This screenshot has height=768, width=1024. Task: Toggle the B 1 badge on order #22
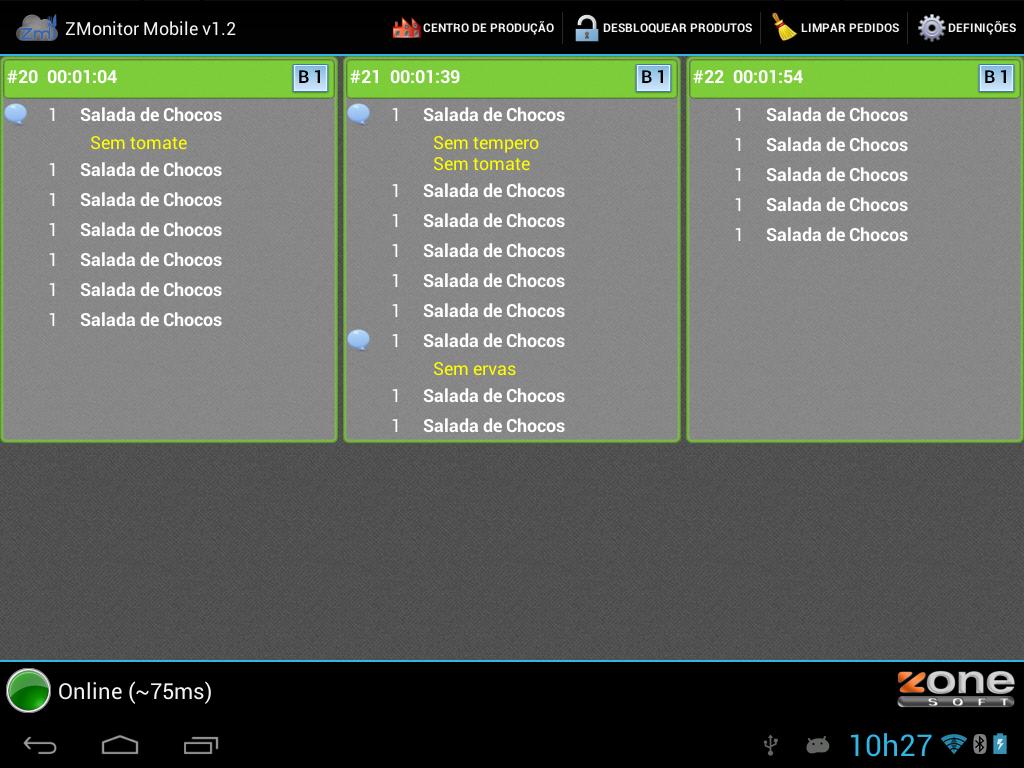995,78
